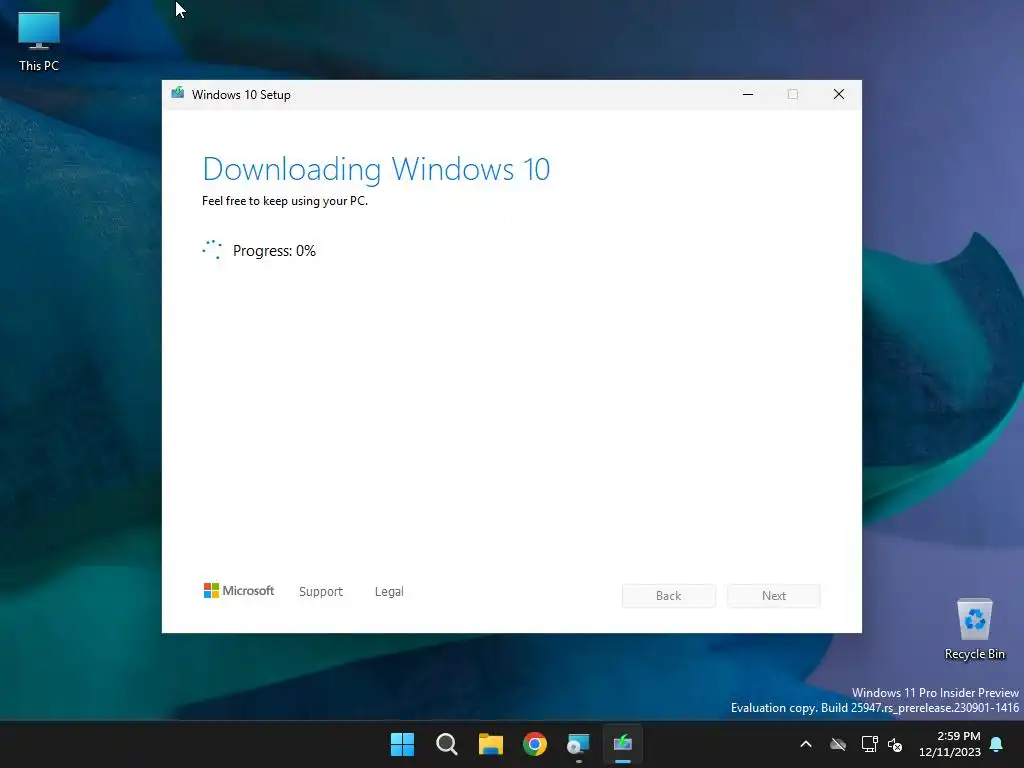Open the Support link
The image size is (1024, 768).
[x=321, y=591]
